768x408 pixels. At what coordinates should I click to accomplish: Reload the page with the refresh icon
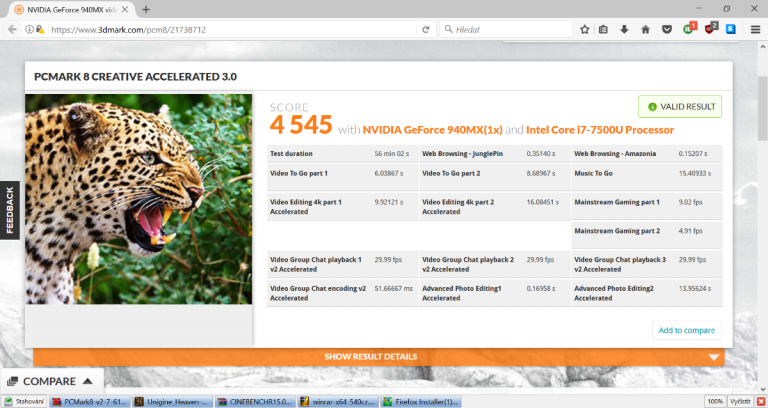426,30
